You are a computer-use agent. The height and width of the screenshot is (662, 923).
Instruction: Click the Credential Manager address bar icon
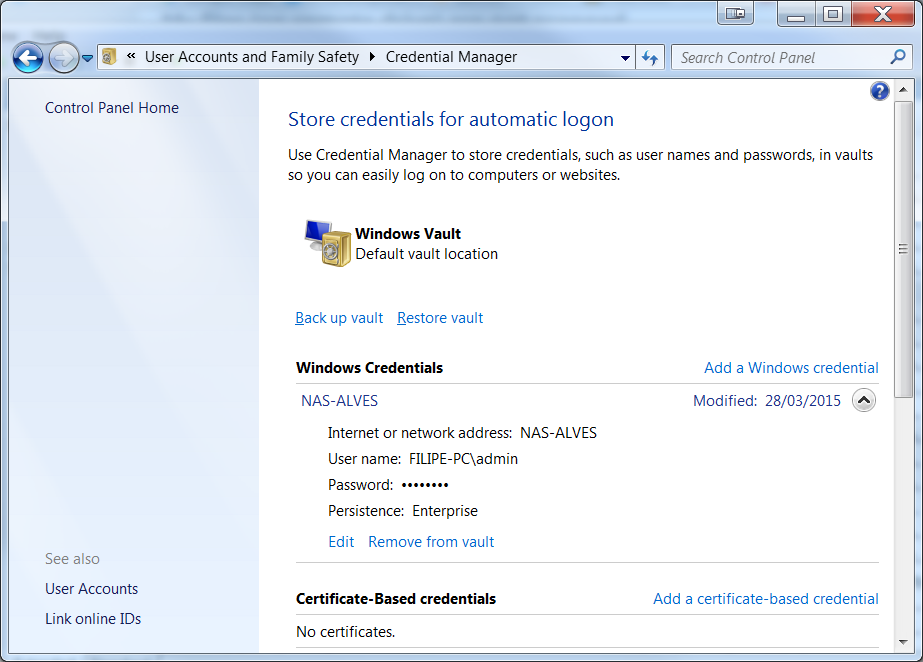(x=109, y=57)
